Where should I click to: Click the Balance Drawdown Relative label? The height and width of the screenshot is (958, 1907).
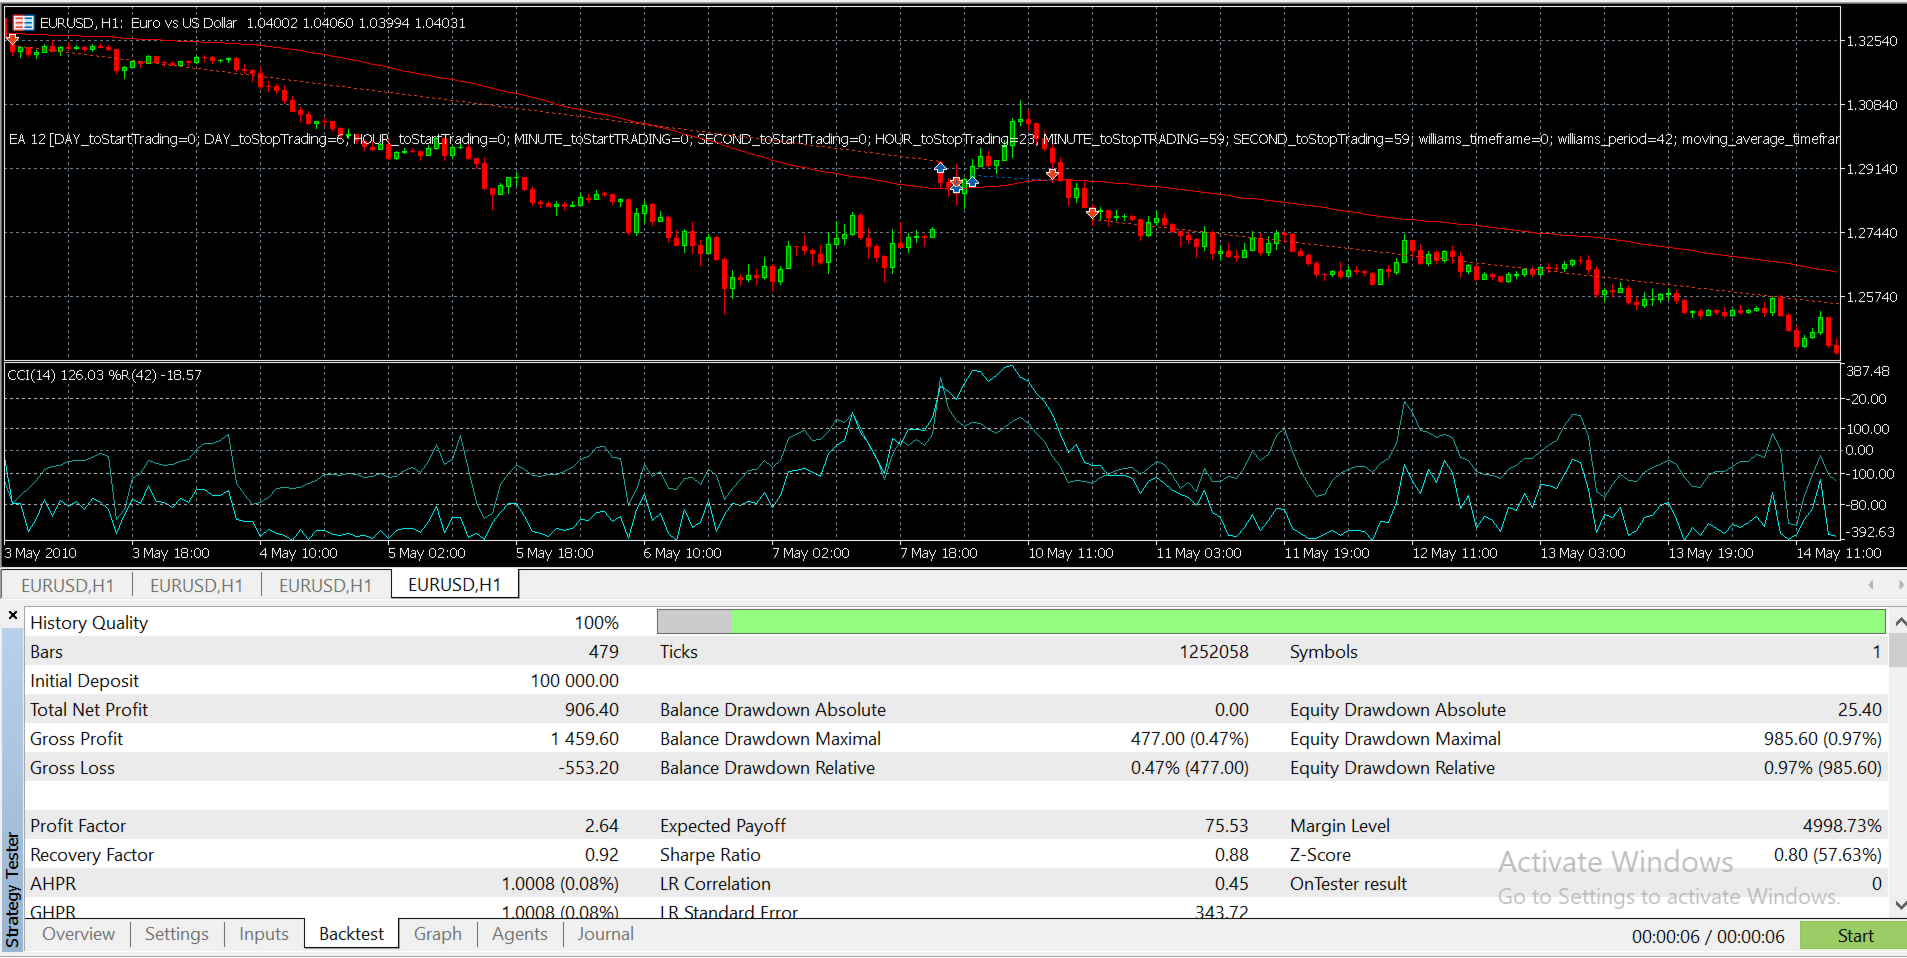768,768
